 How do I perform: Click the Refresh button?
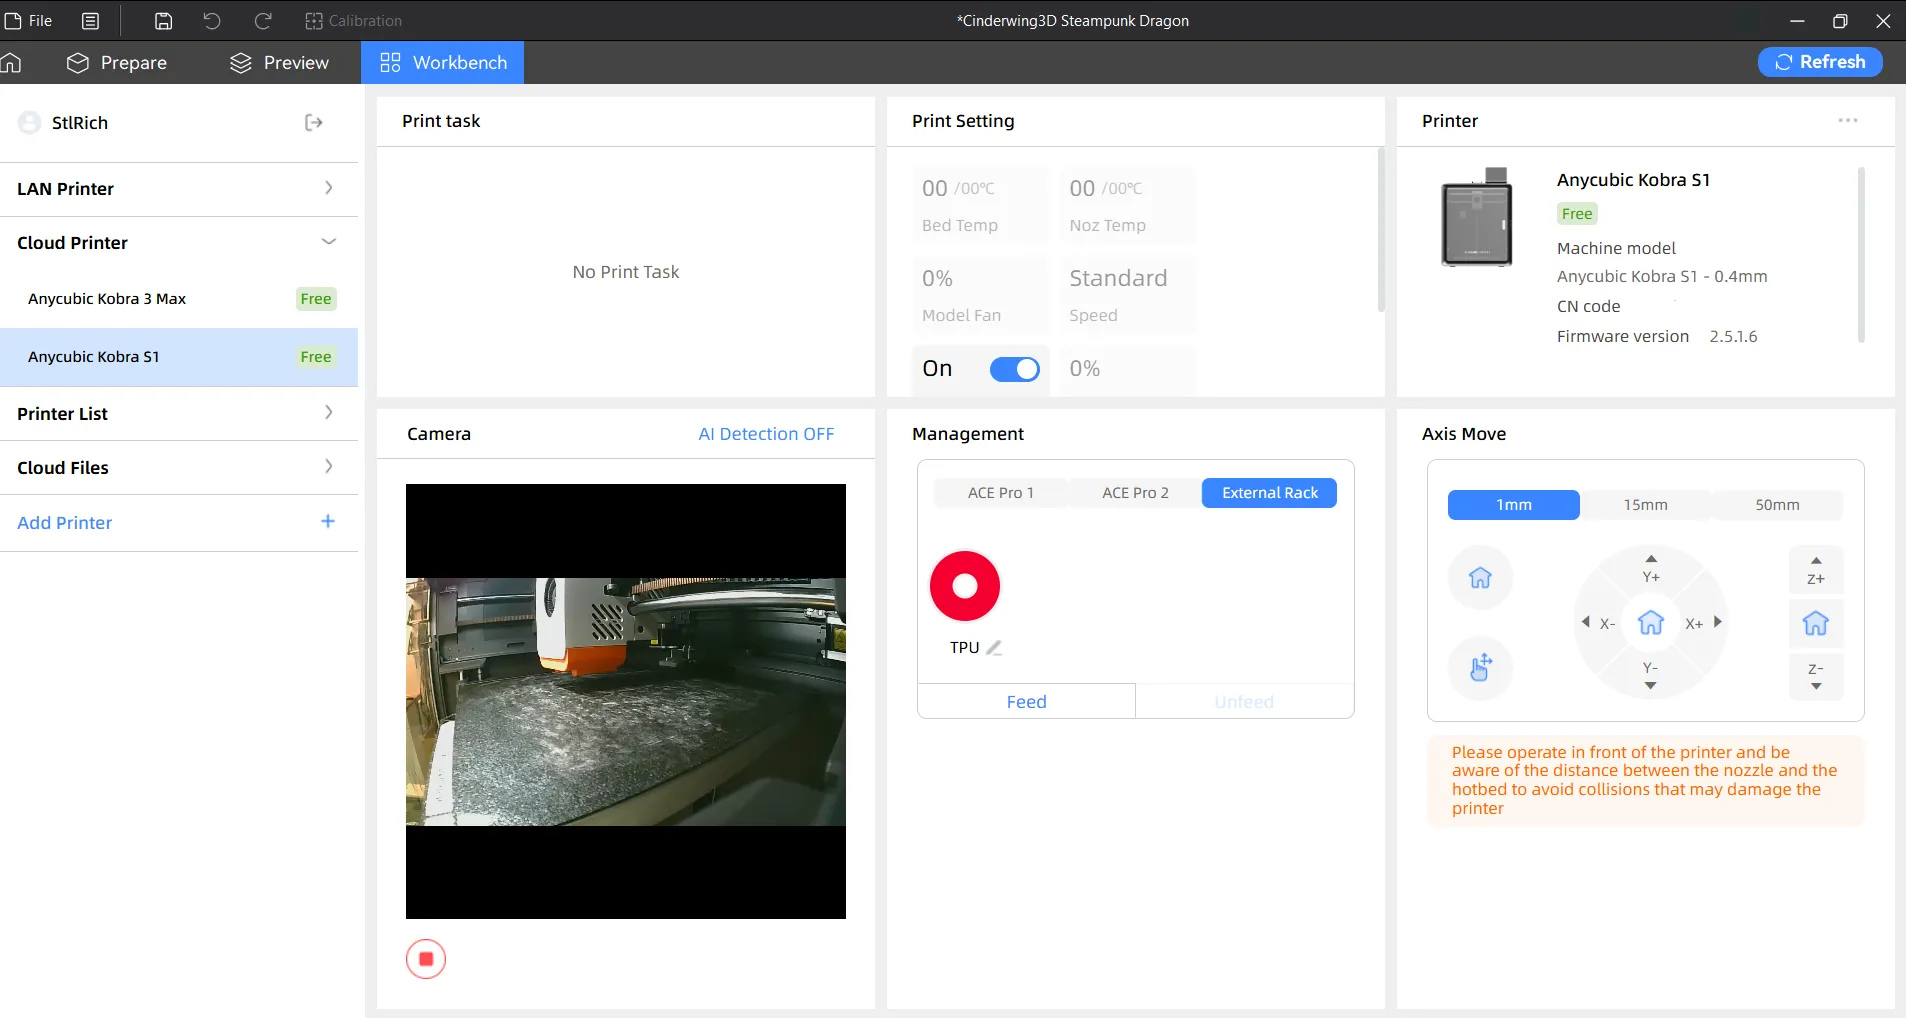[1820, 62]
